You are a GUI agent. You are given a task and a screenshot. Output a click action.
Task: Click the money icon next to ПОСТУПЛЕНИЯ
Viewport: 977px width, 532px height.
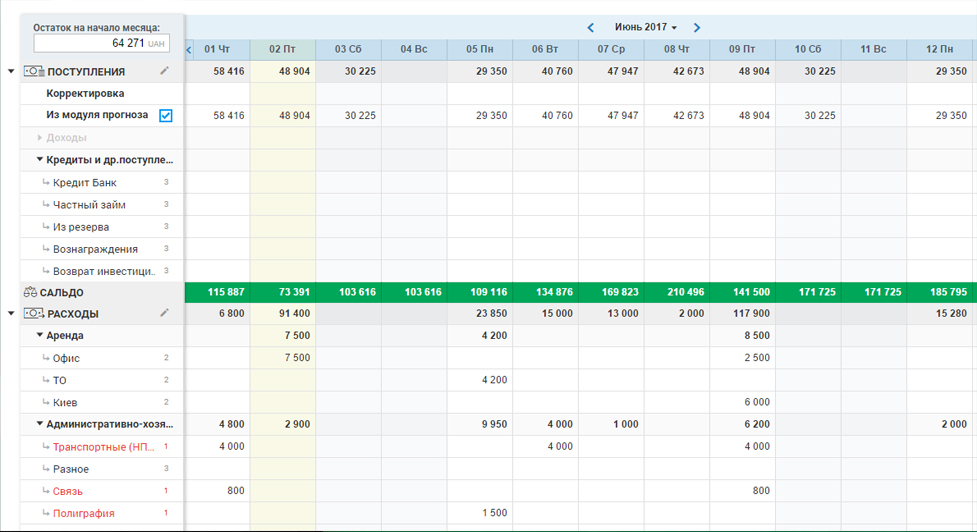[34, 72]
